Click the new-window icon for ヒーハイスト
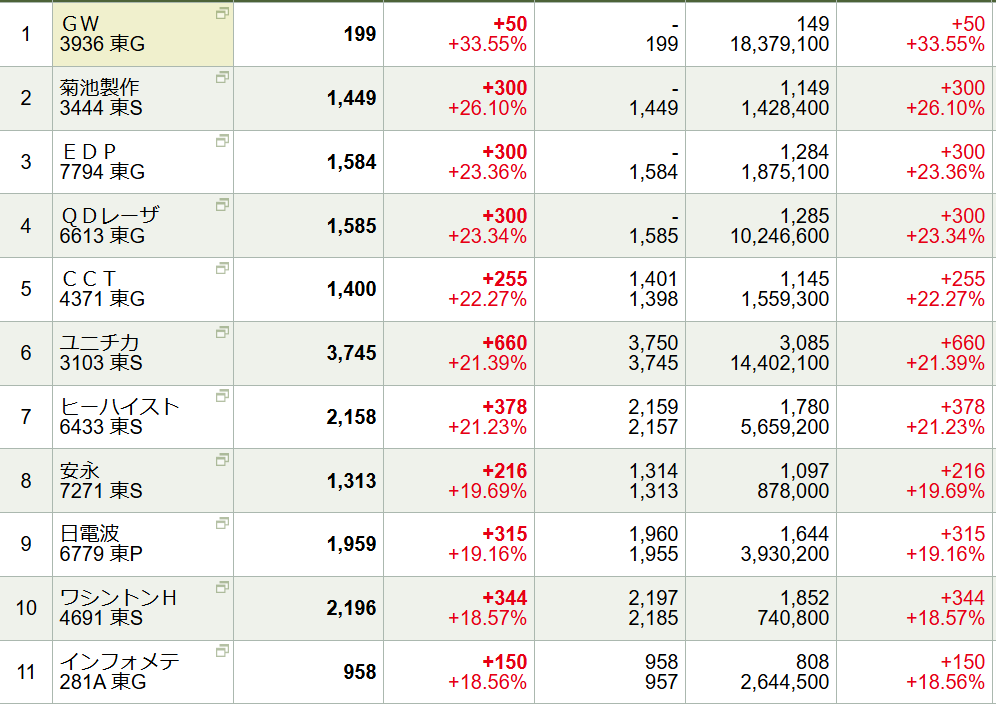Image resolution: width=996 pixels, height=704 pixels. 222,396
